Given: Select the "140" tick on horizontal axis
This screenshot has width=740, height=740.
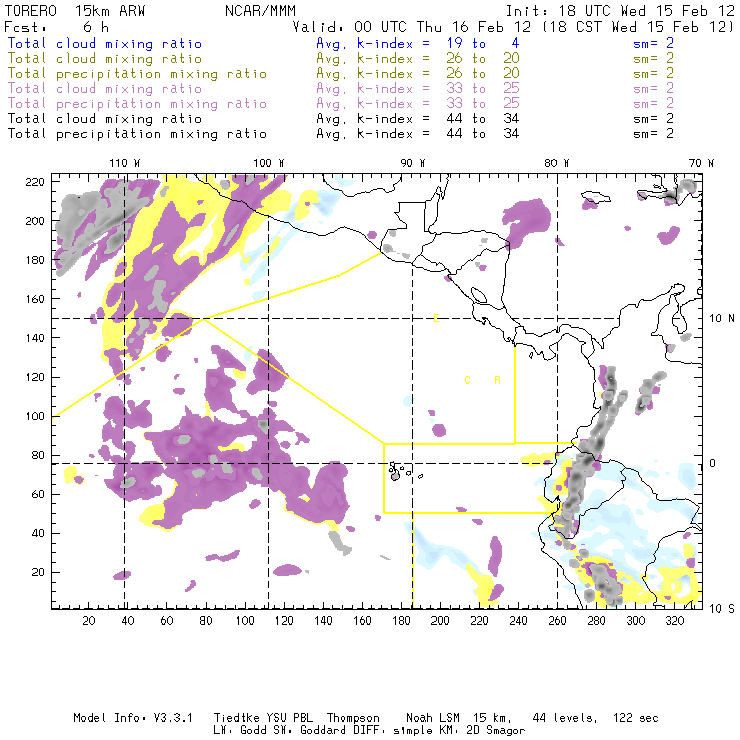Looking at the screenshot, I should (x=323, y=621).
